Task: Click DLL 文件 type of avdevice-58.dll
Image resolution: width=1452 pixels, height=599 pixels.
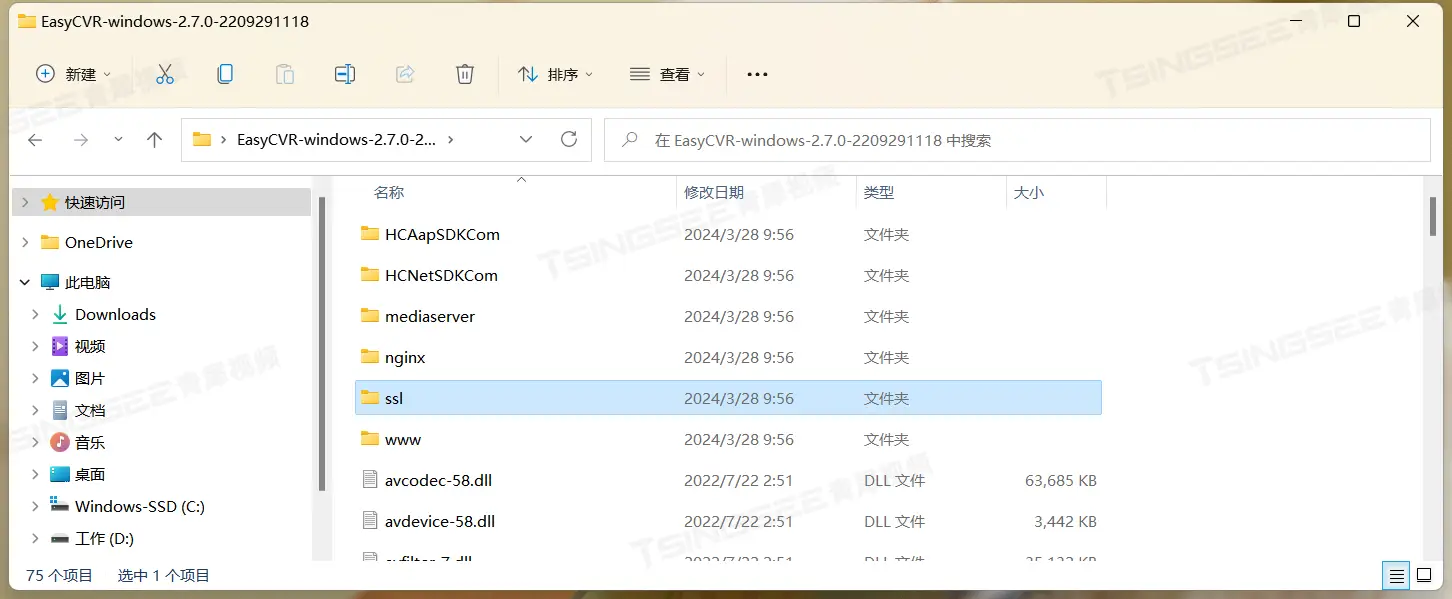Action: [894, 521]
